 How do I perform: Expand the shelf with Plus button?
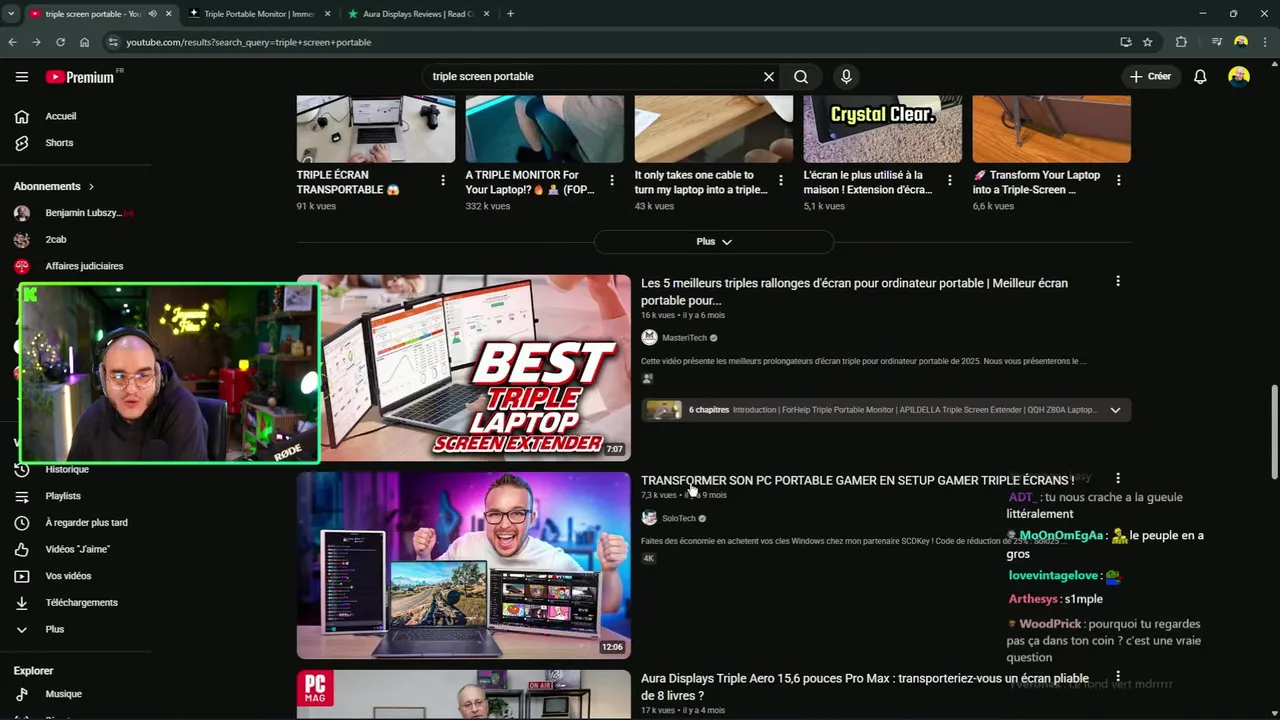(714, 242)
